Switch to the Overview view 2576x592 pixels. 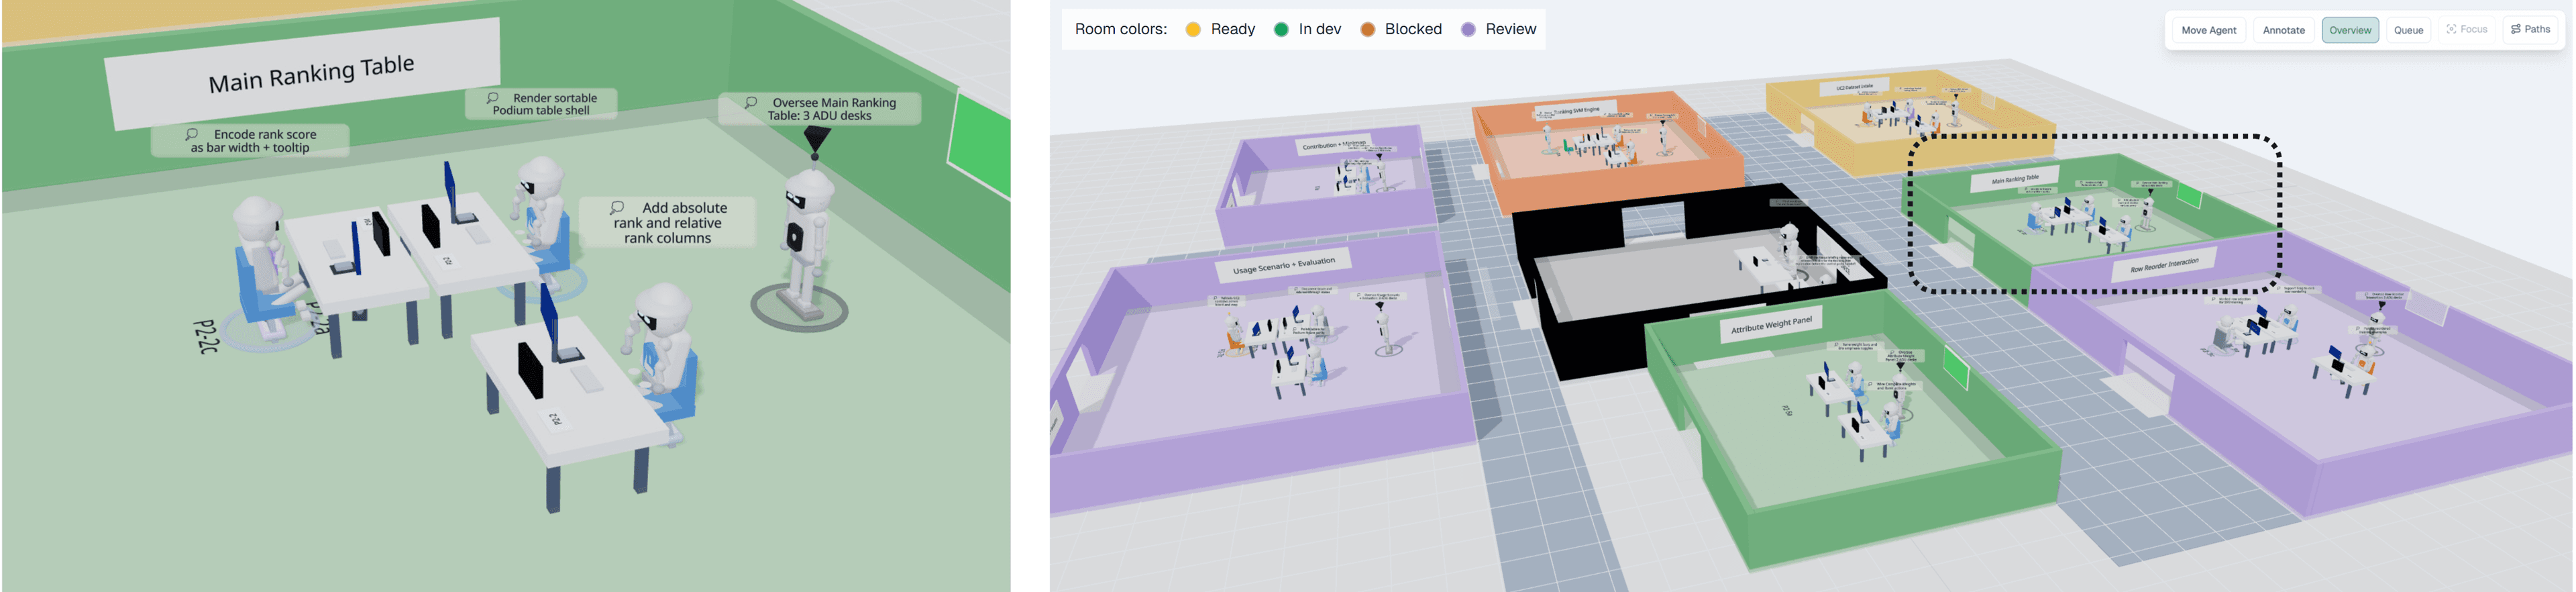coord(2349,30)
